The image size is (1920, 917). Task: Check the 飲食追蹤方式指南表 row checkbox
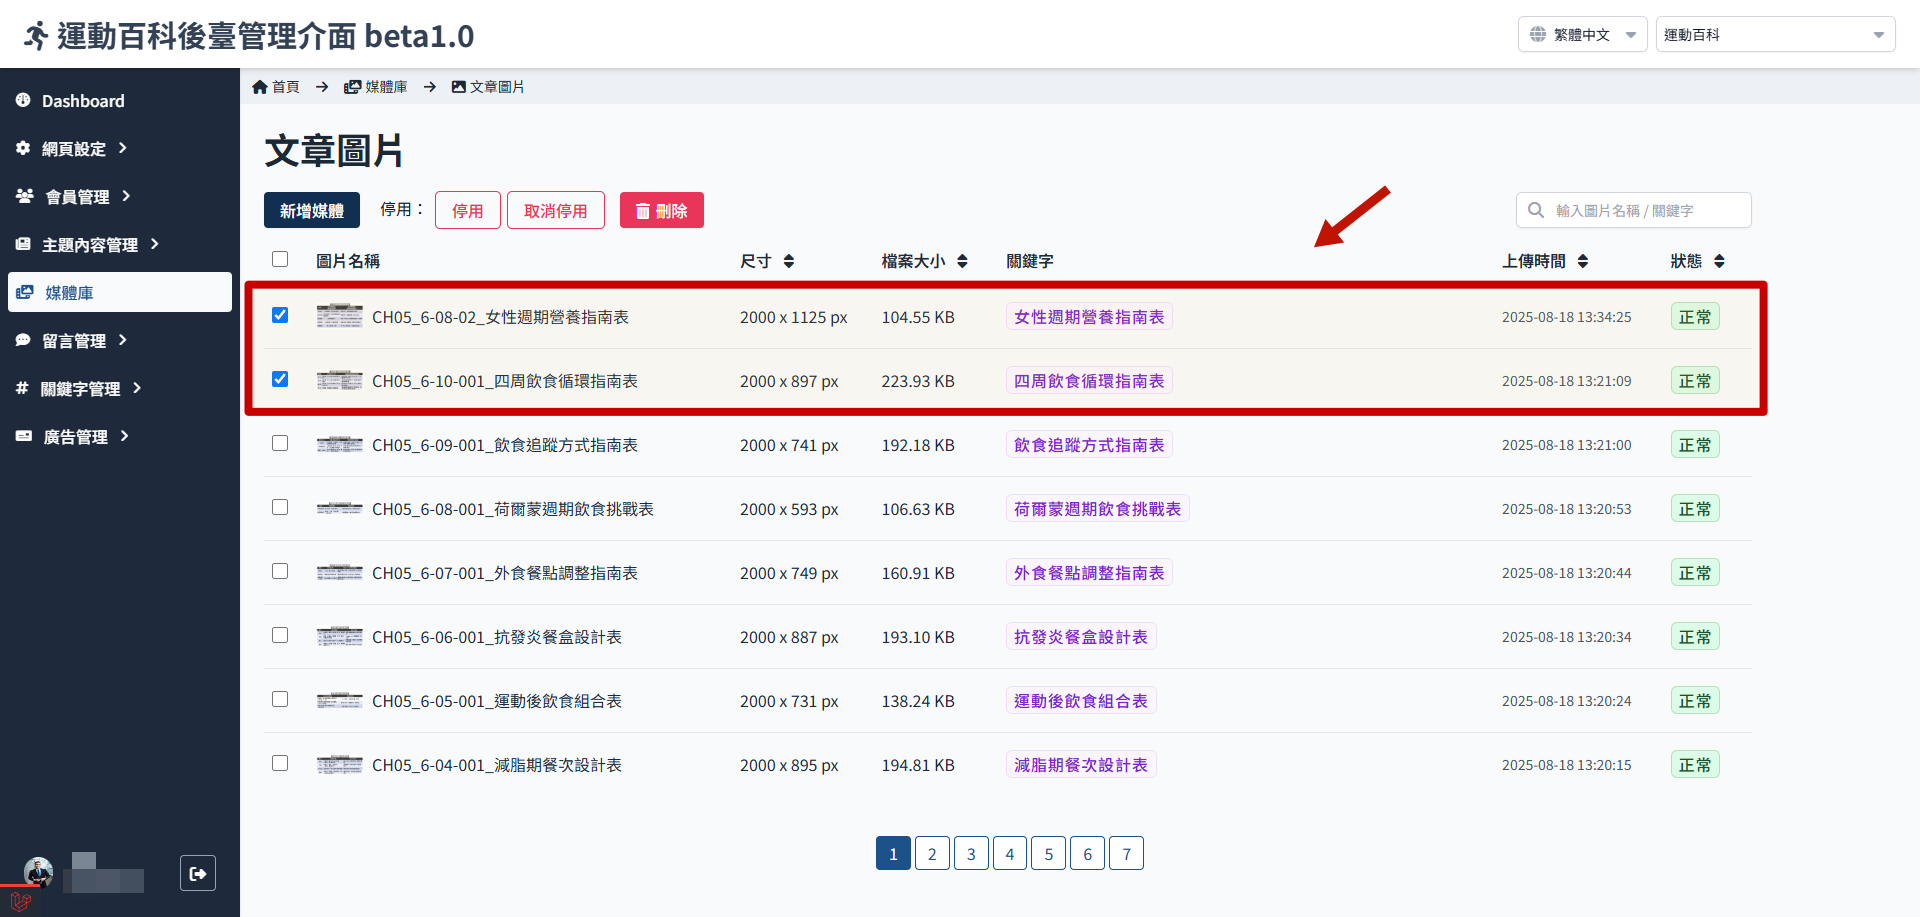pos(280,443)
